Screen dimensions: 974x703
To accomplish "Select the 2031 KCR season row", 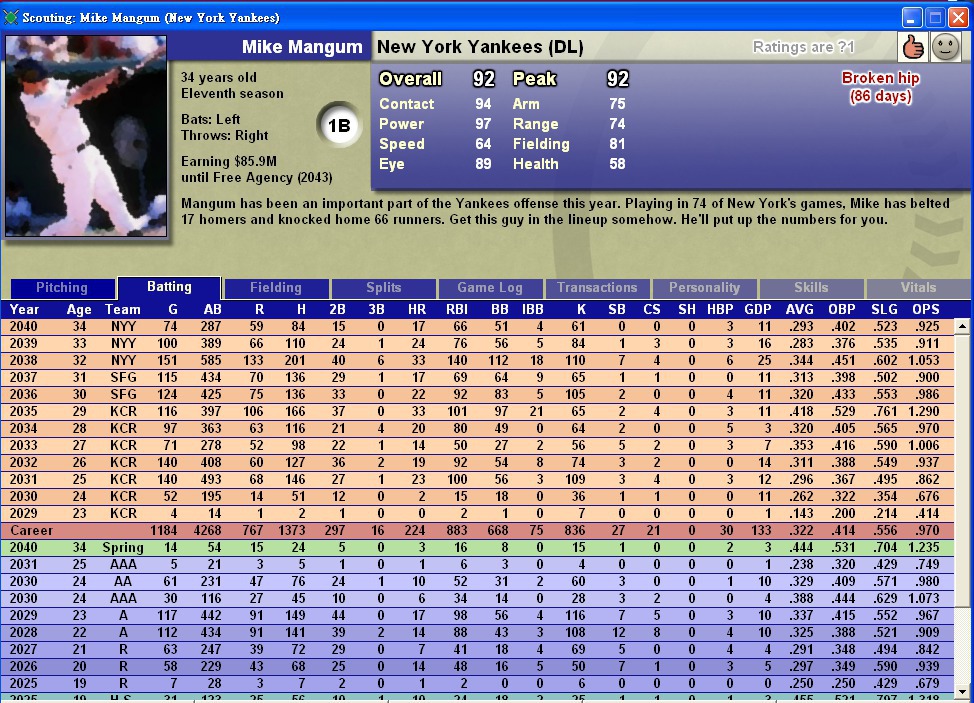I will click(477, 479).
